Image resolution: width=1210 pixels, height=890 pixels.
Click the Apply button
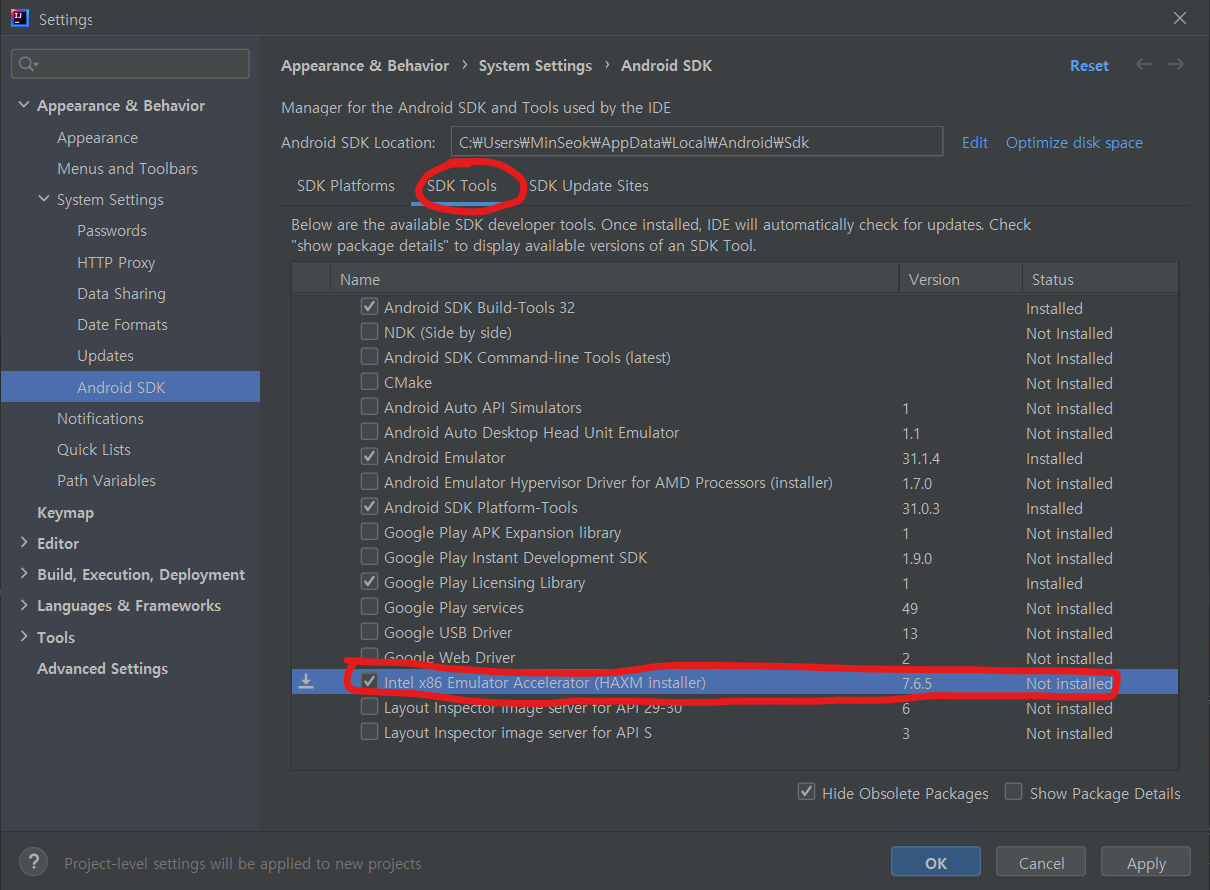[1146, 863]
